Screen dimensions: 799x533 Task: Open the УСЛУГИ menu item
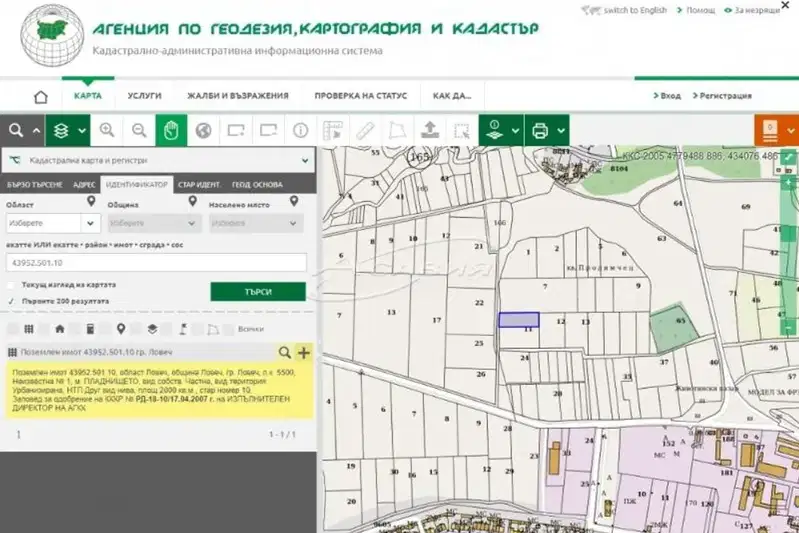[x=145, y=96]
